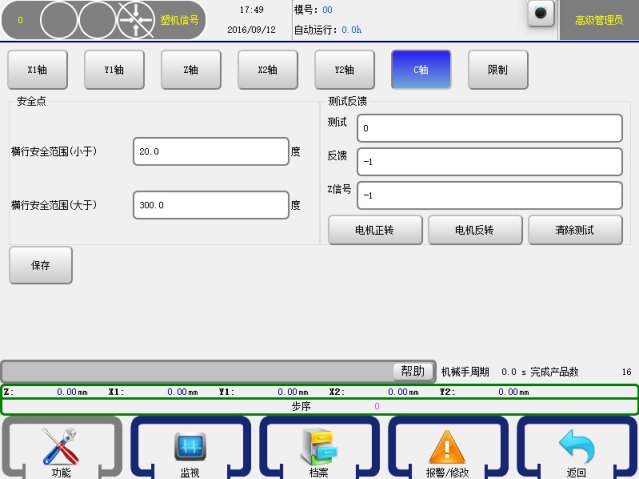Click the Z信号 value field
This screenshot has width=639, height=479.
coord(489,196)
